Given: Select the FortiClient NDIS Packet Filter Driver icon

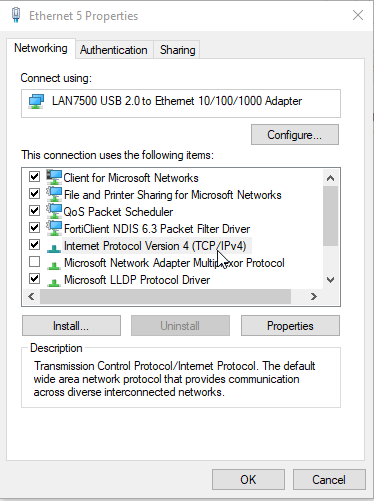Looking at the screenshot, I should (54, 228).
